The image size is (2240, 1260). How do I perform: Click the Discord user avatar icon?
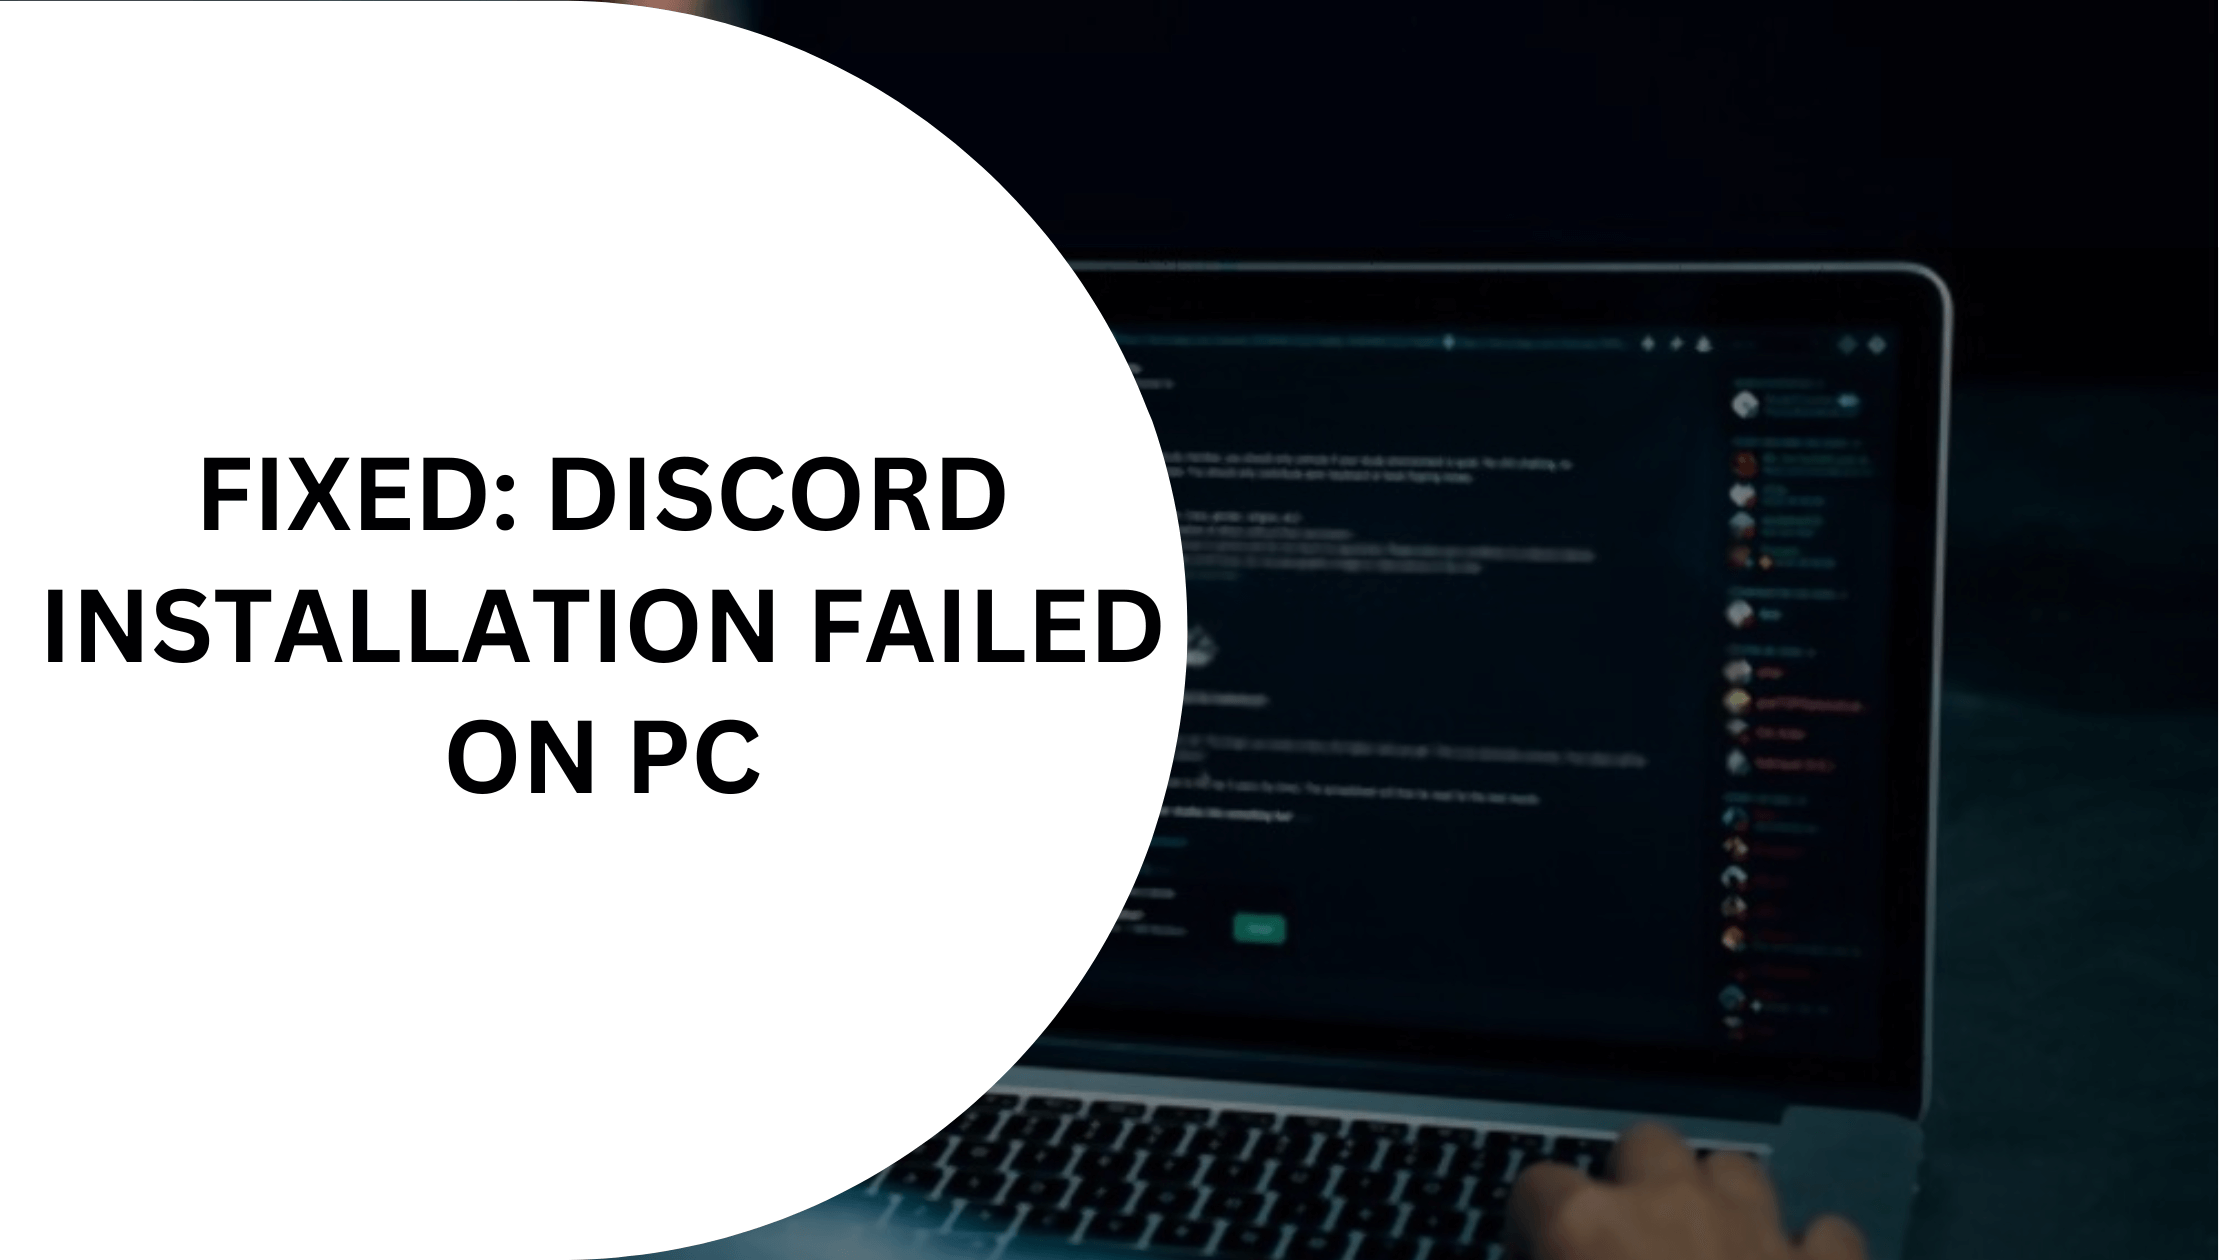1746,403
